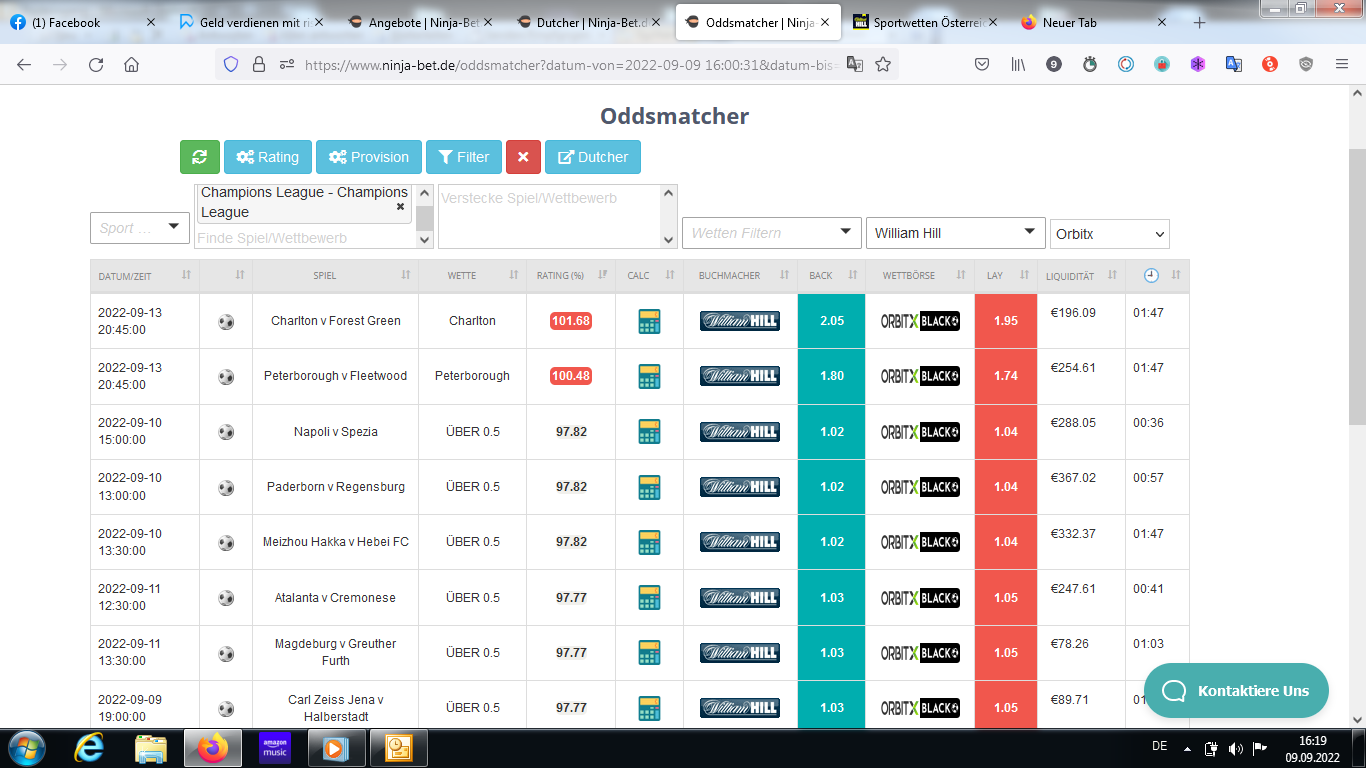Open a new browser tab with plus
Image resolution: width=1366 pixels, height=768 pixels.
tap(1200, 22)
